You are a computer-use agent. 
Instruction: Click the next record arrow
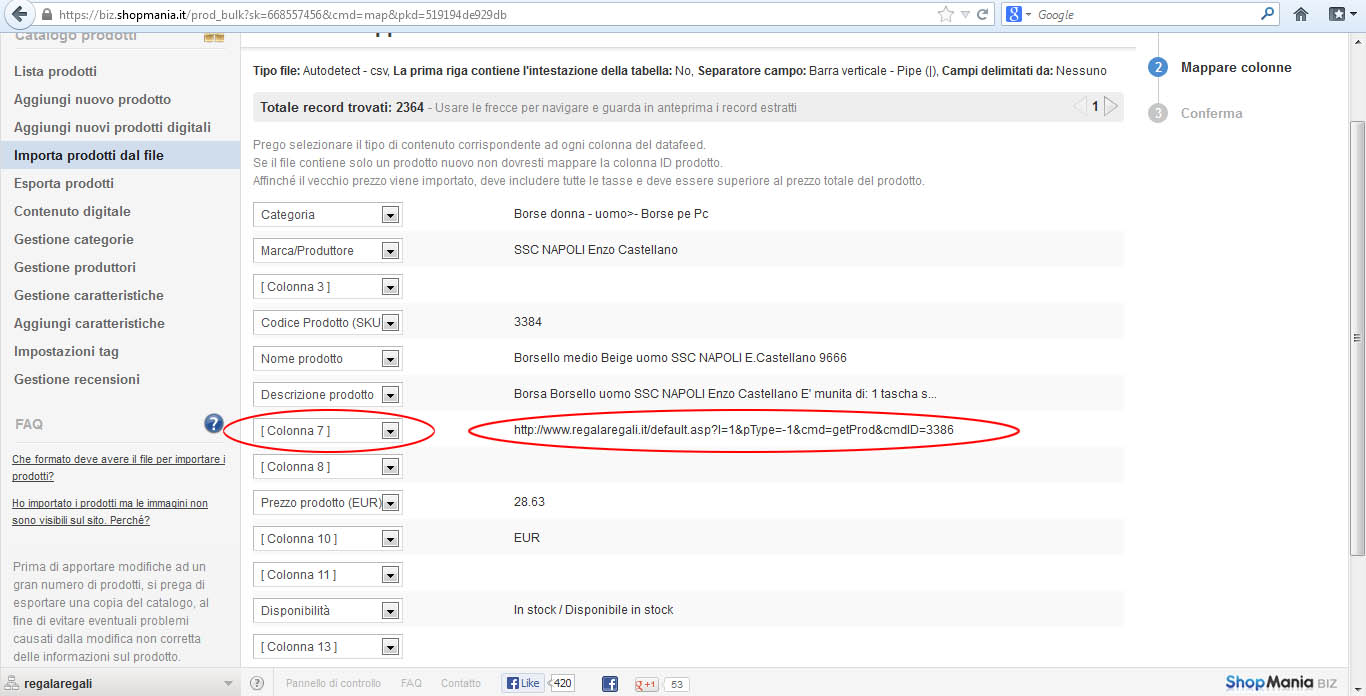(1111, 106)
